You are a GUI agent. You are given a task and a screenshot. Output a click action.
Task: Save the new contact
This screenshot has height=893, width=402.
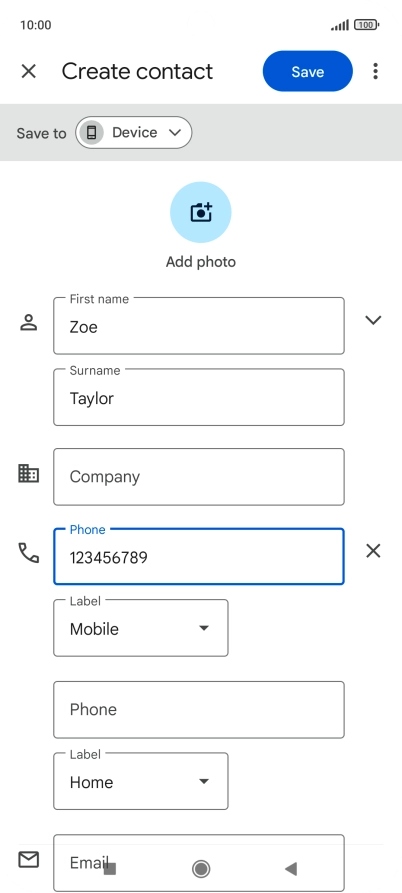pos(307,71)
